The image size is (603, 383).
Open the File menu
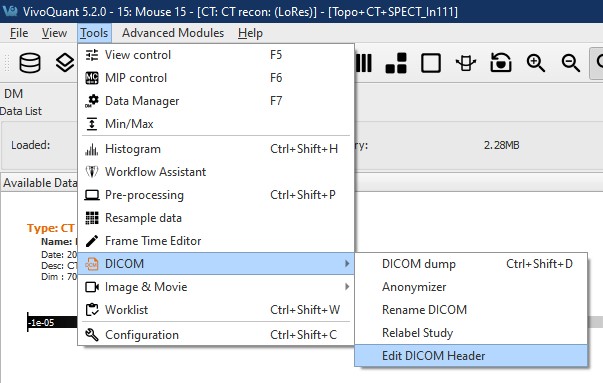click(19, 33)
